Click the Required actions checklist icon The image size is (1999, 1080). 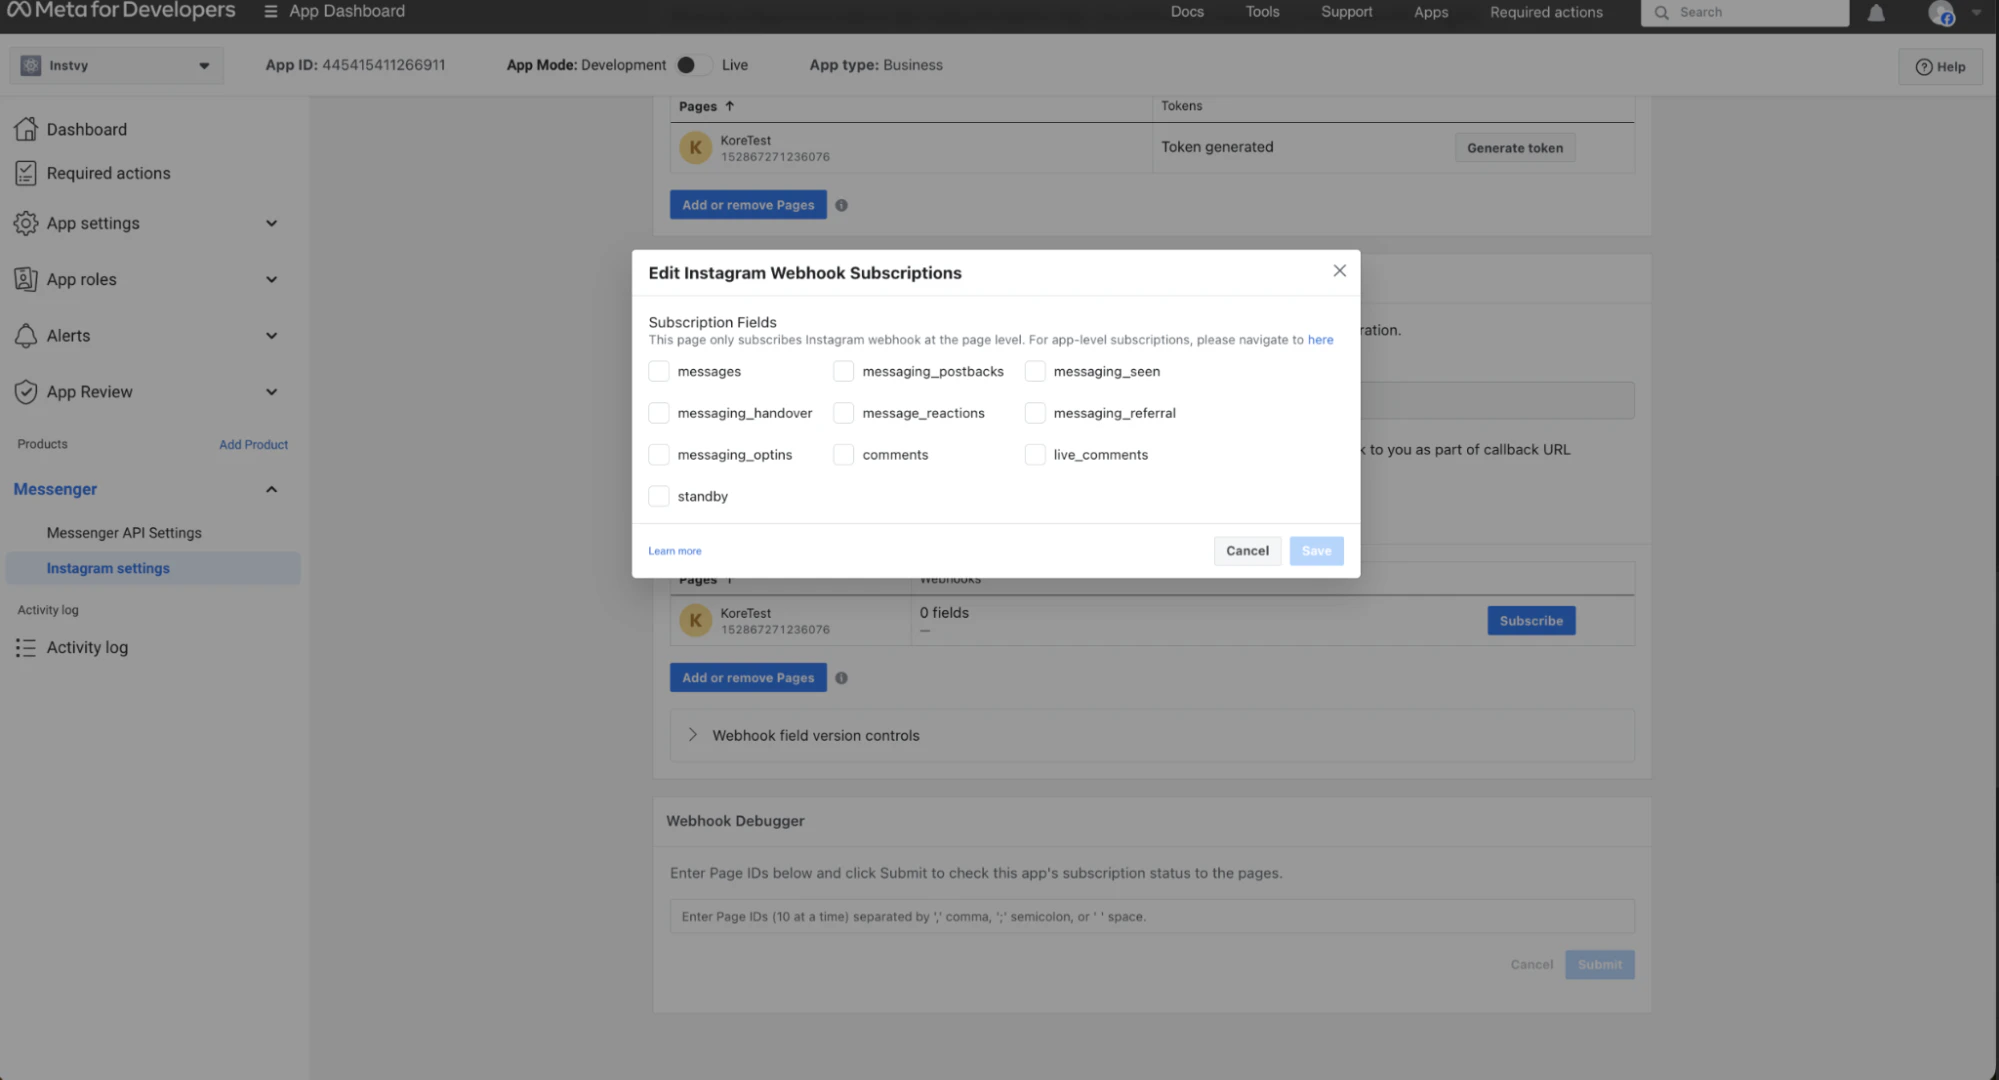(25, 173)
